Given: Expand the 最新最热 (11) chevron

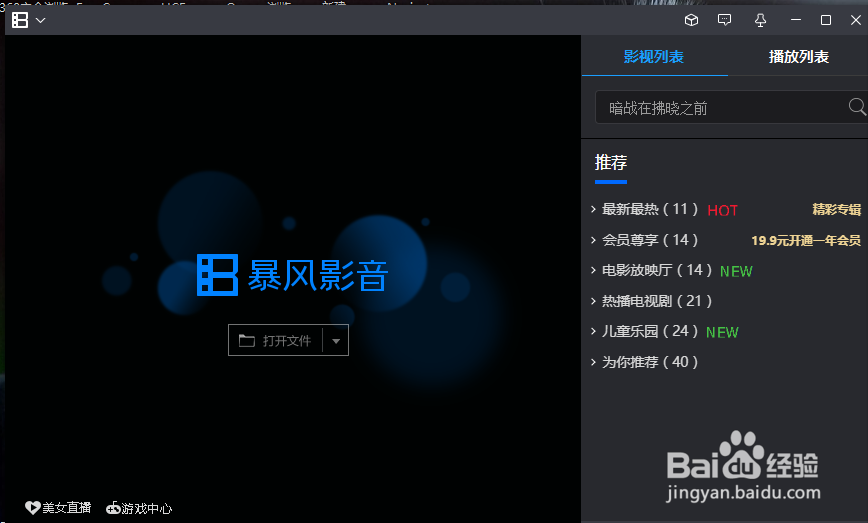Looking at the screenshot, I should 593,209.
